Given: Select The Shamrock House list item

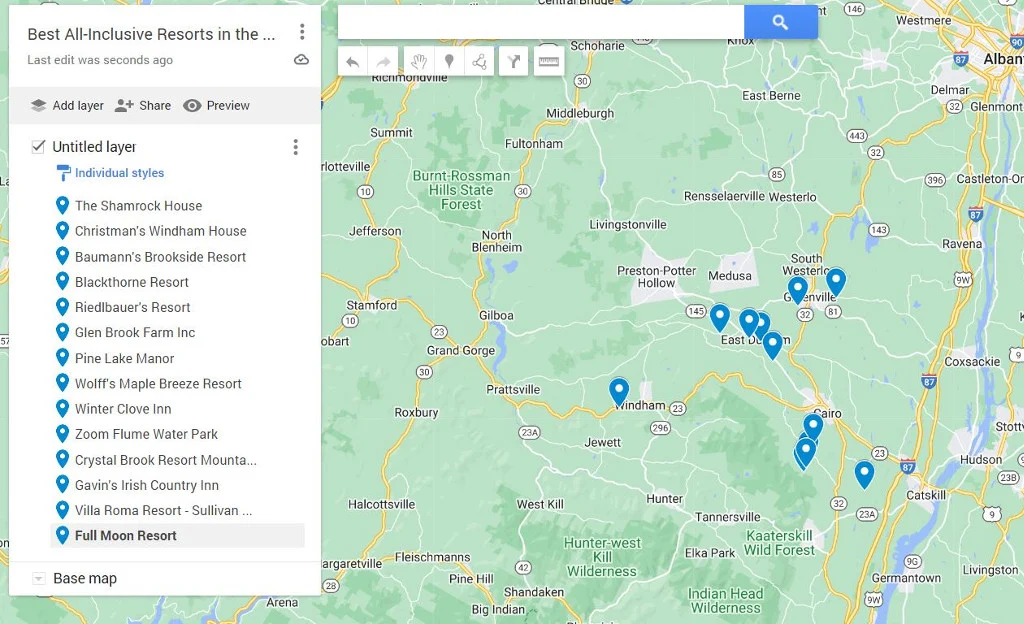Looking at the screenshot, I should click(x=138, y=206).
